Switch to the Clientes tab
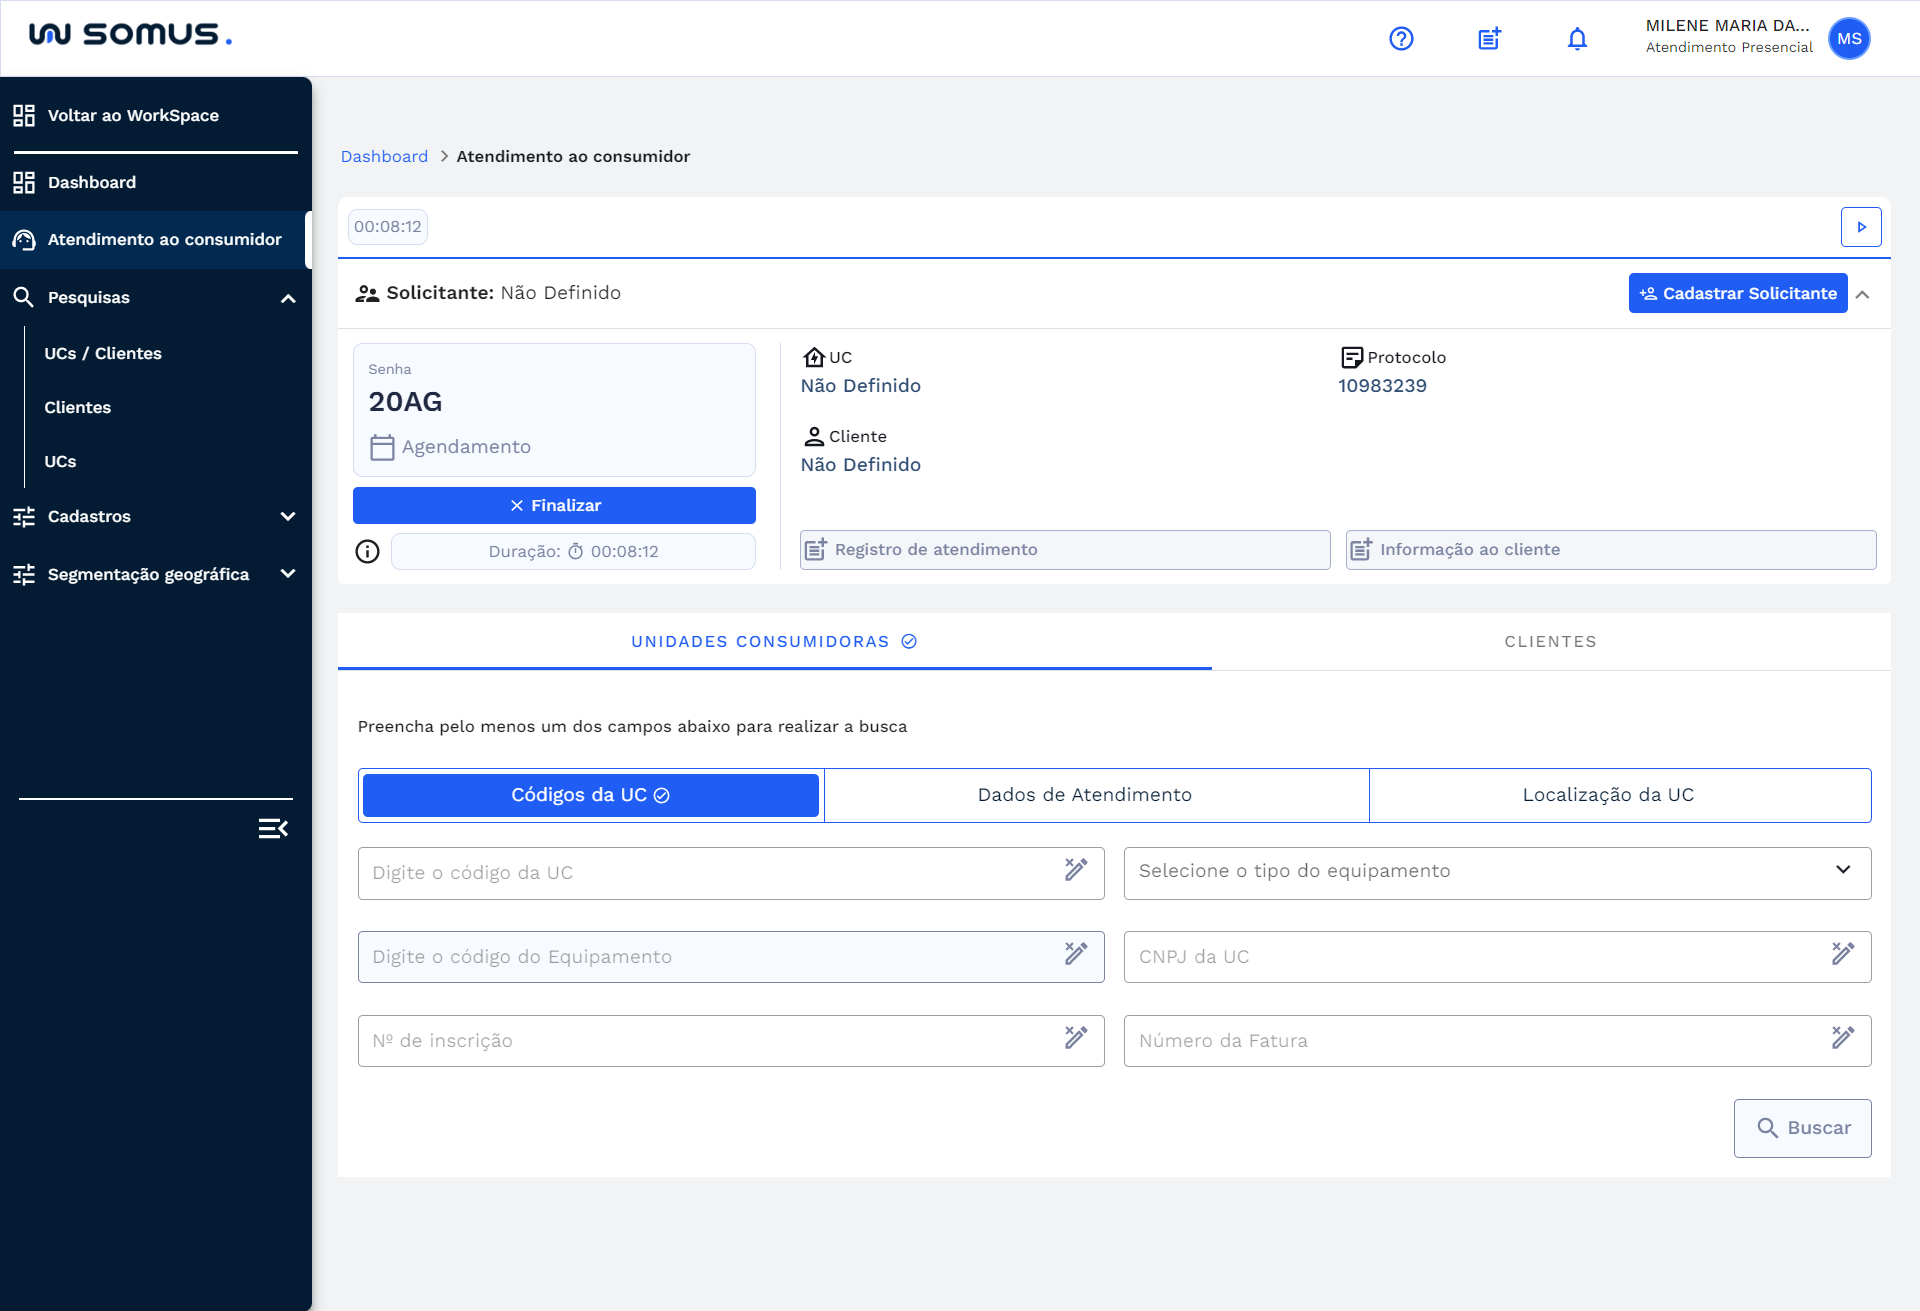 point(1550,641)
